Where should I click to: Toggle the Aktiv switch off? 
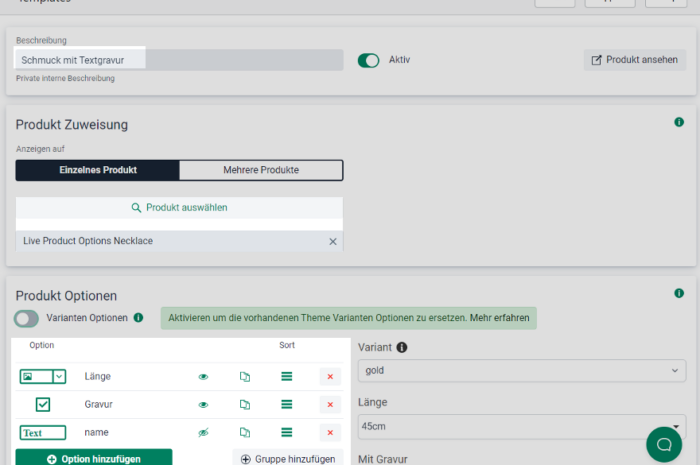(x=369, y=60)
